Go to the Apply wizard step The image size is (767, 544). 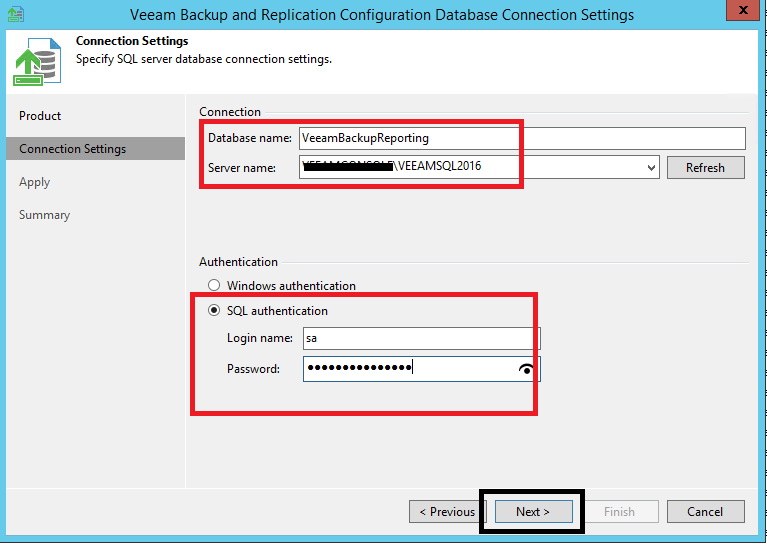35,182
